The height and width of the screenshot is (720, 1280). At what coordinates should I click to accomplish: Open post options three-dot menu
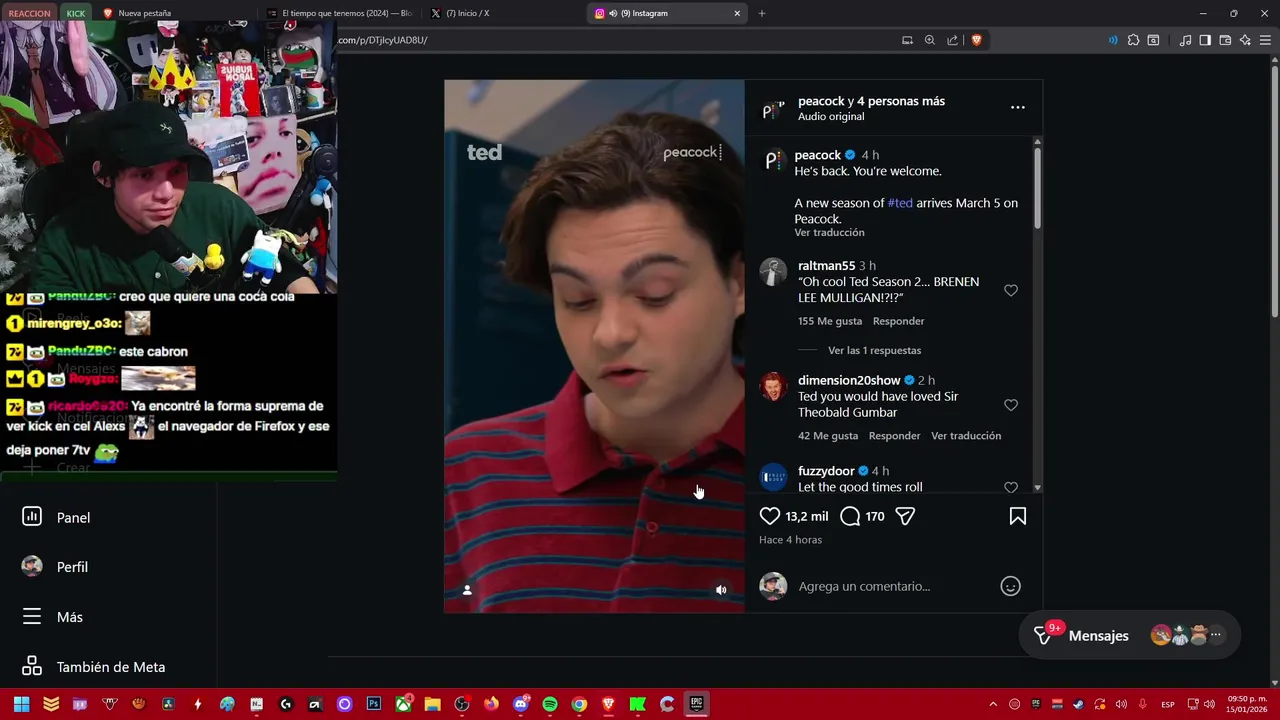point(1017,107)
